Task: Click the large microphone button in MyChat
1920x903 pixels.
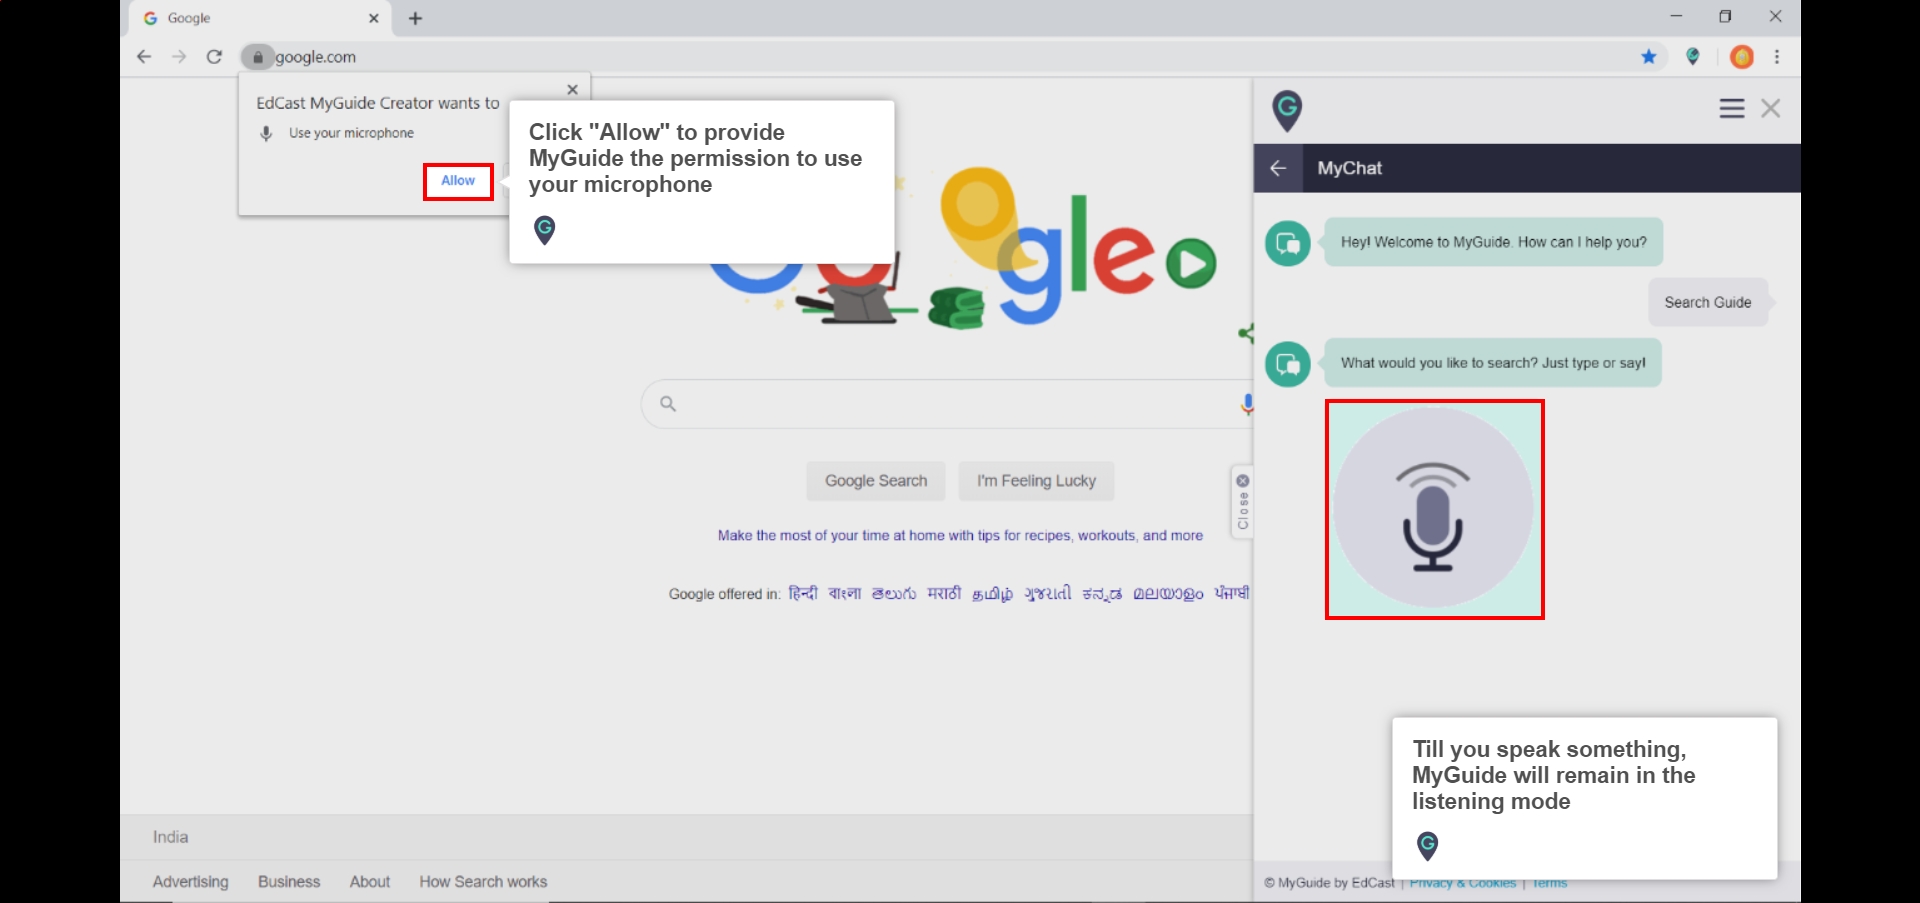Action: (x=1433, y=508)
